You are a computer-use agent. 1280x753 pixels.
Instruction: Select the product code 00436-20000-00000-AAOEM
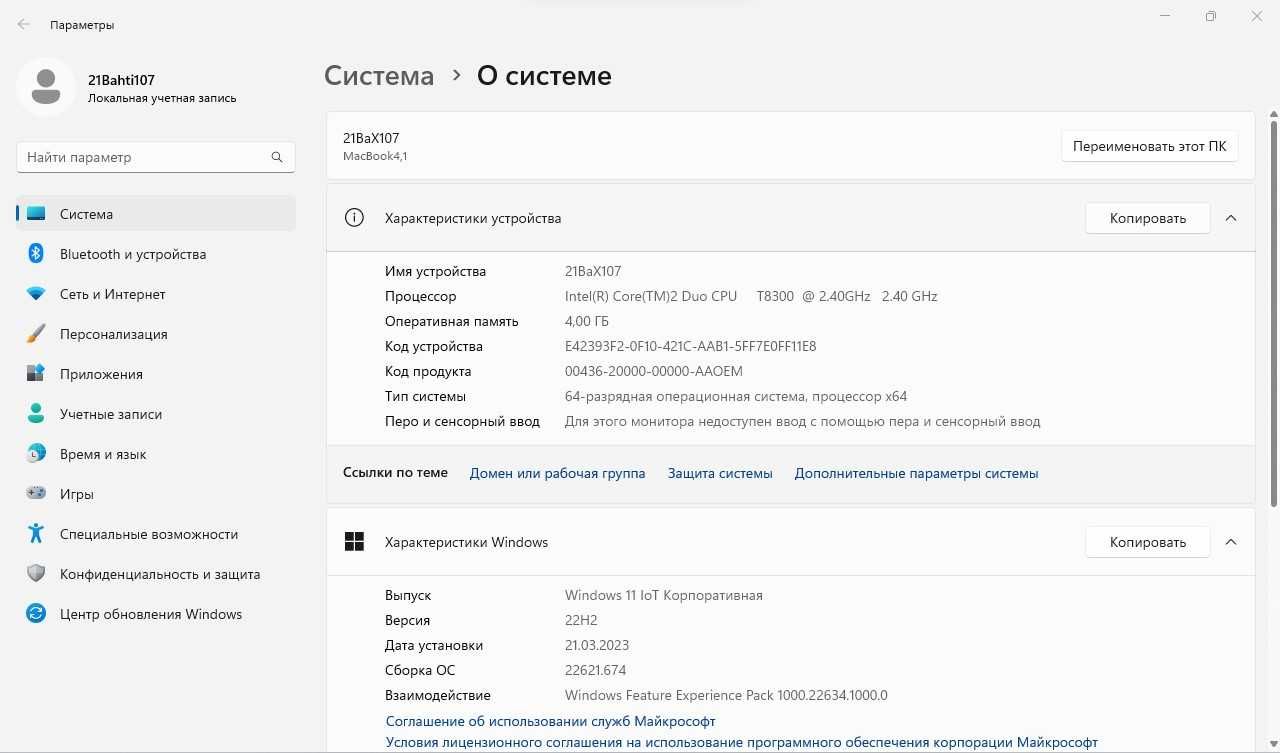pyautogui.click(x=654, y=371)
